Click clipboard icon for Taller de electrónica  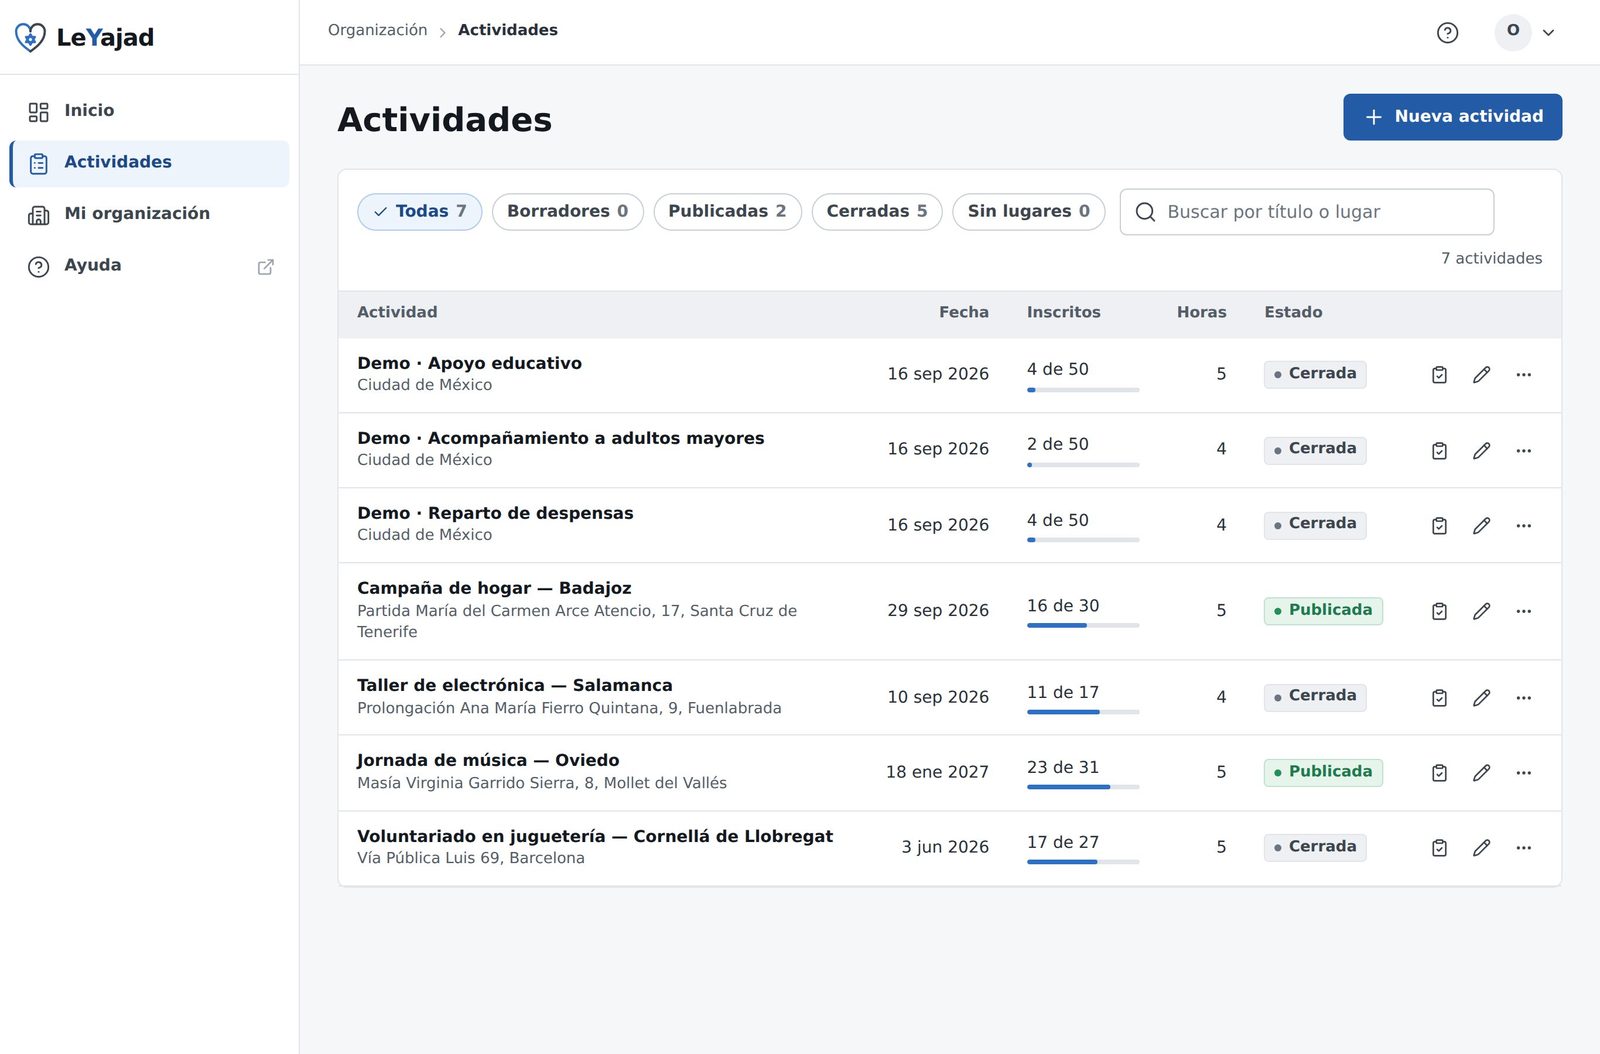(x=1439, y=697)
